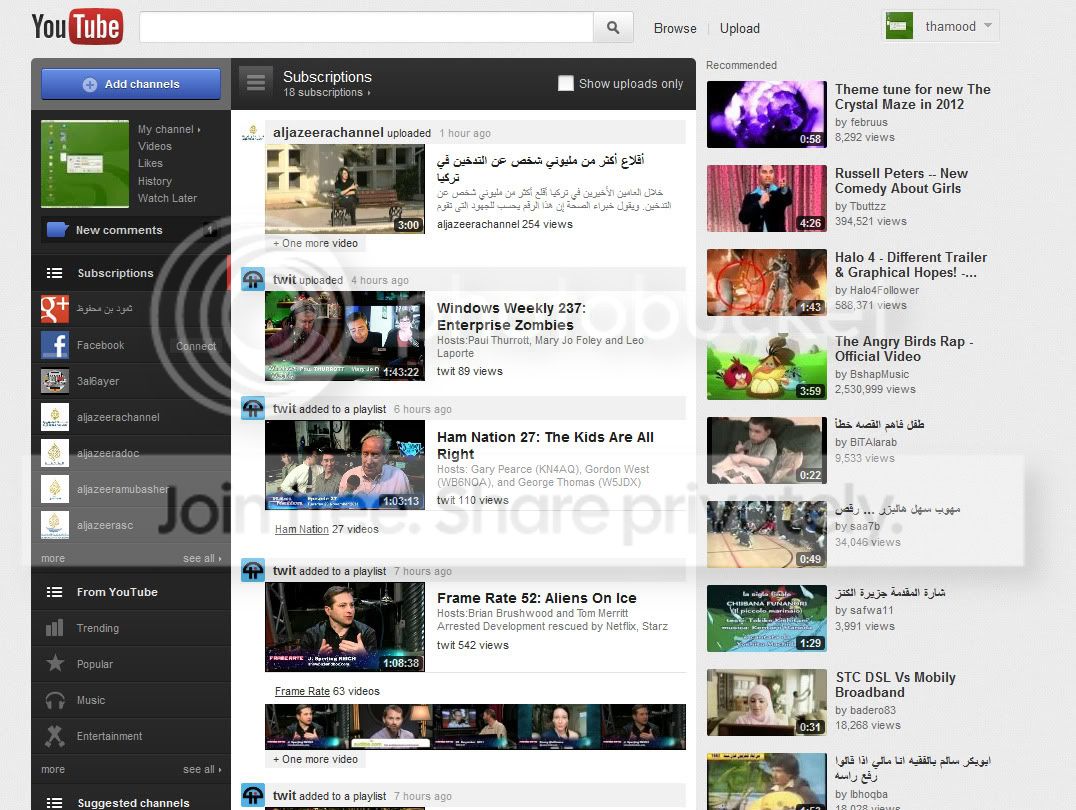Click into the YouTube search field
The height and width of the screenshot is (810, 1076).
point(366,27)
